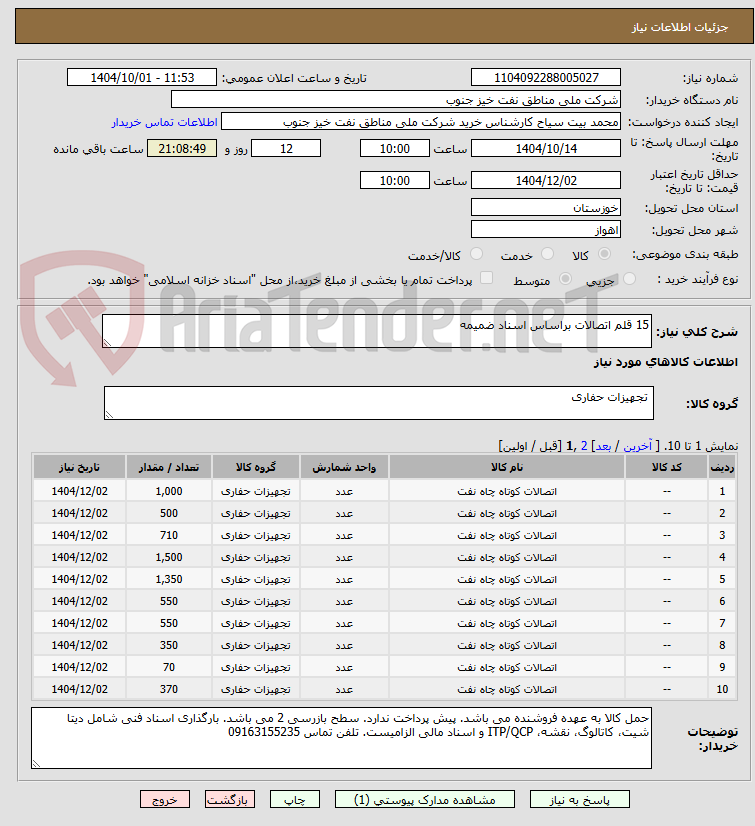This screenshot has width=755, height=826.
Task: Click row number 9 cell
Action: click(x=722, y=667)
